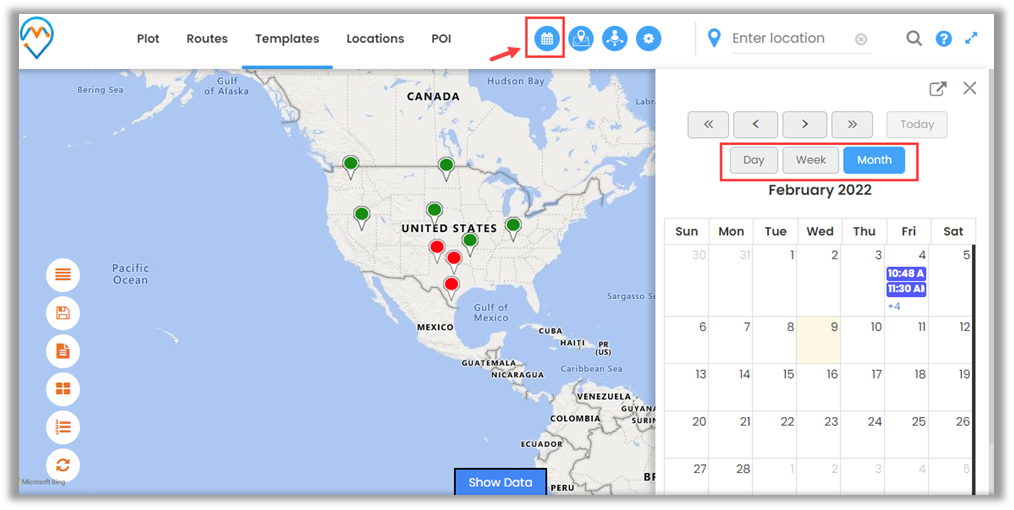Image resolution: width=1014 pixels, height=510 pixels.
Task: Expand the +4 more events link
Action: tap(894, 306)
